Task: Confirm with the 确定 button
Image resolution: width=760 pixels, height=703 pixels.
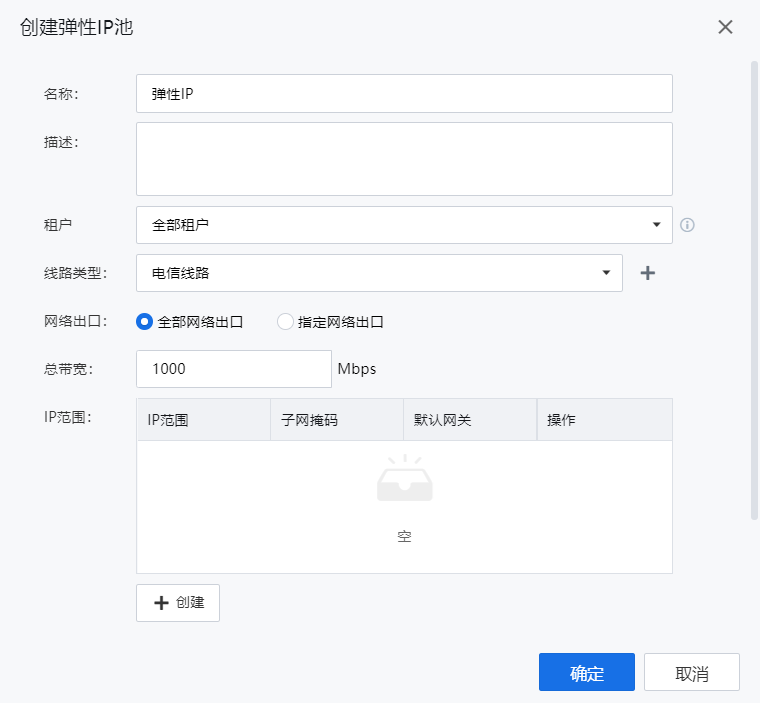Action: pyautogui.click(x=586, y=672)
